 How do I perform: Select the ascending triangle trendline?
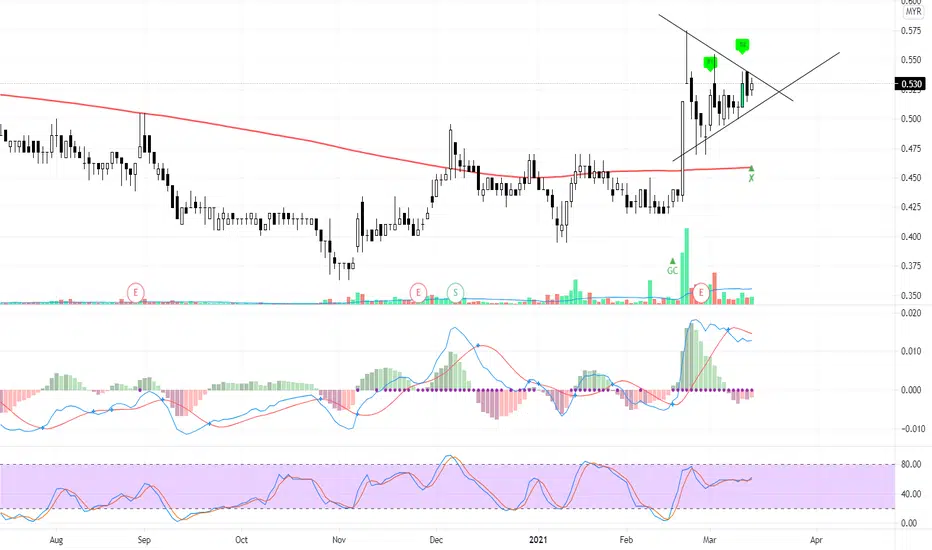point(756,106)
